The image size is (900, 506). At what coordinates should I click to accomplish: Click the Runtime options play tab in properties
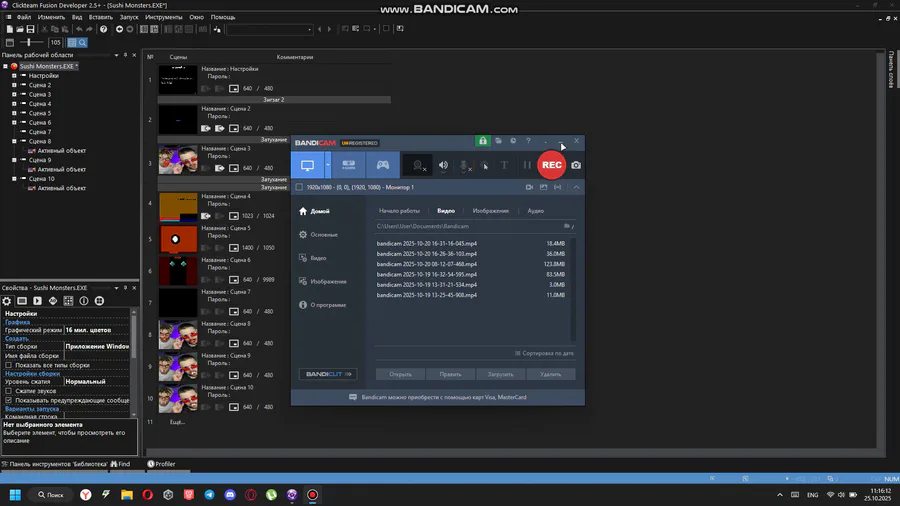tap(37, 301)
